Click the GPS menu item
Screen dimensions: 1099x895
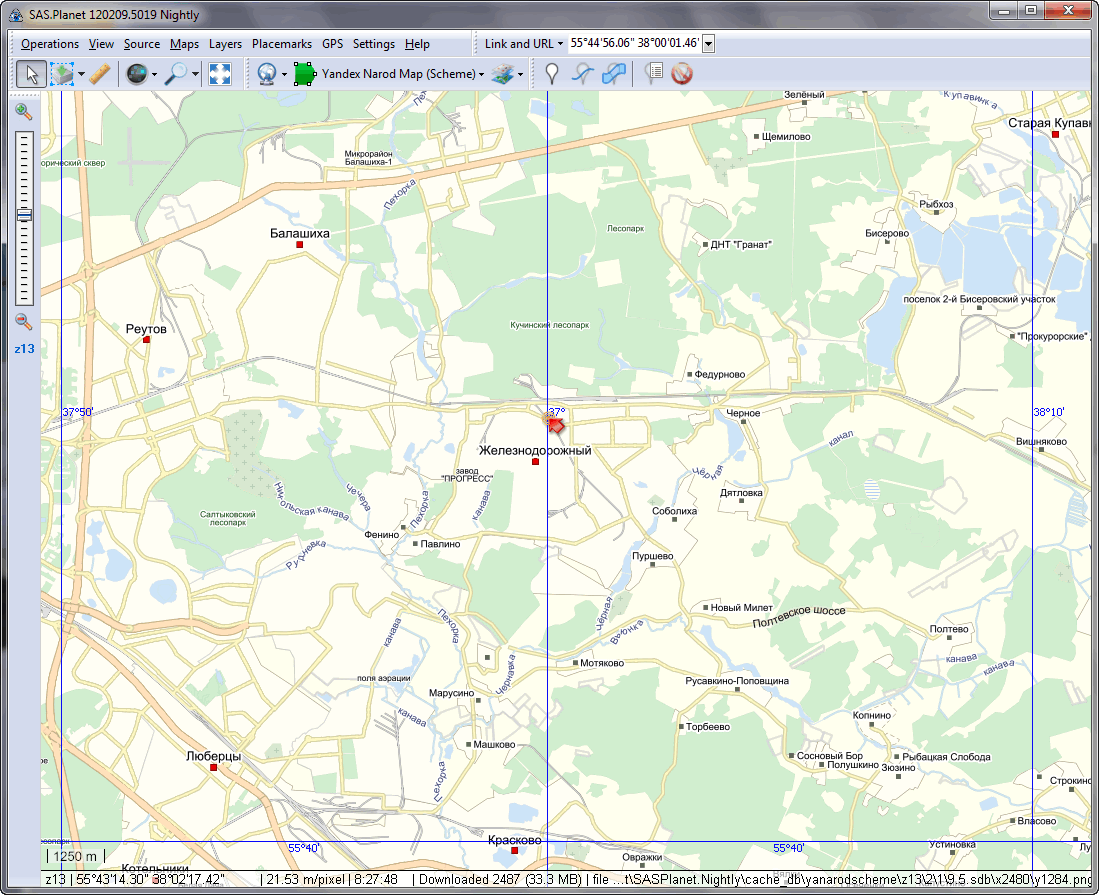(332, 44)
